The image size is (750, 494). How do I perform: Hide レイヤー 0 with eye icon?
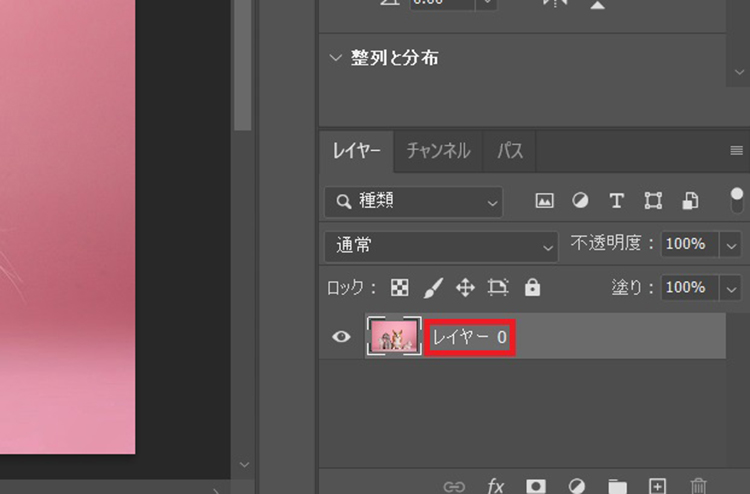pyautogui.click(x=341, y=337)
